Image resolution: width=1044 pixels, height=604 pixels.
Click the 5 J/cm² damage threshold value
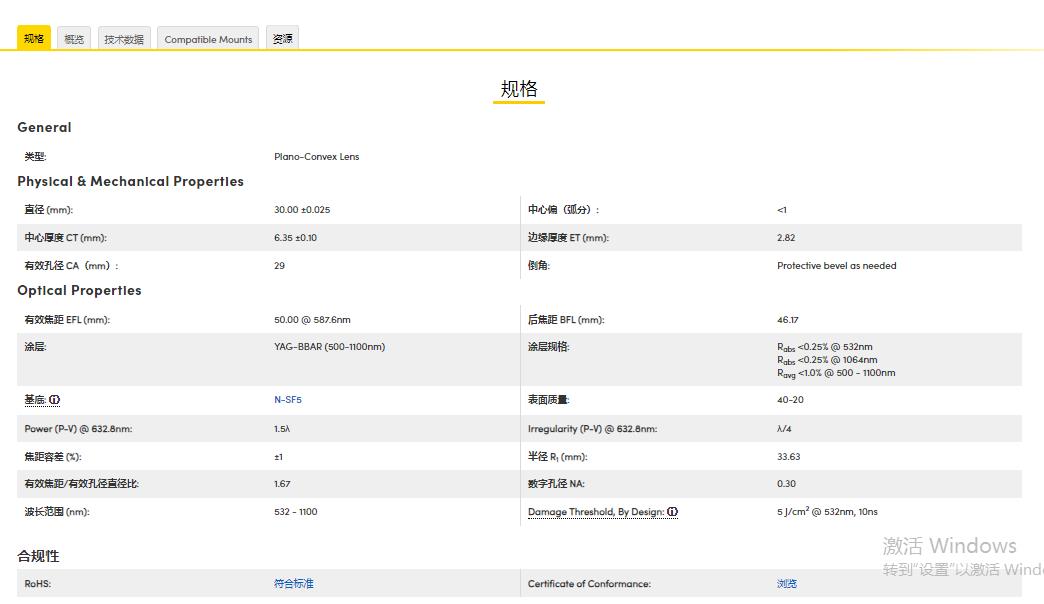(x=827, y=512)
